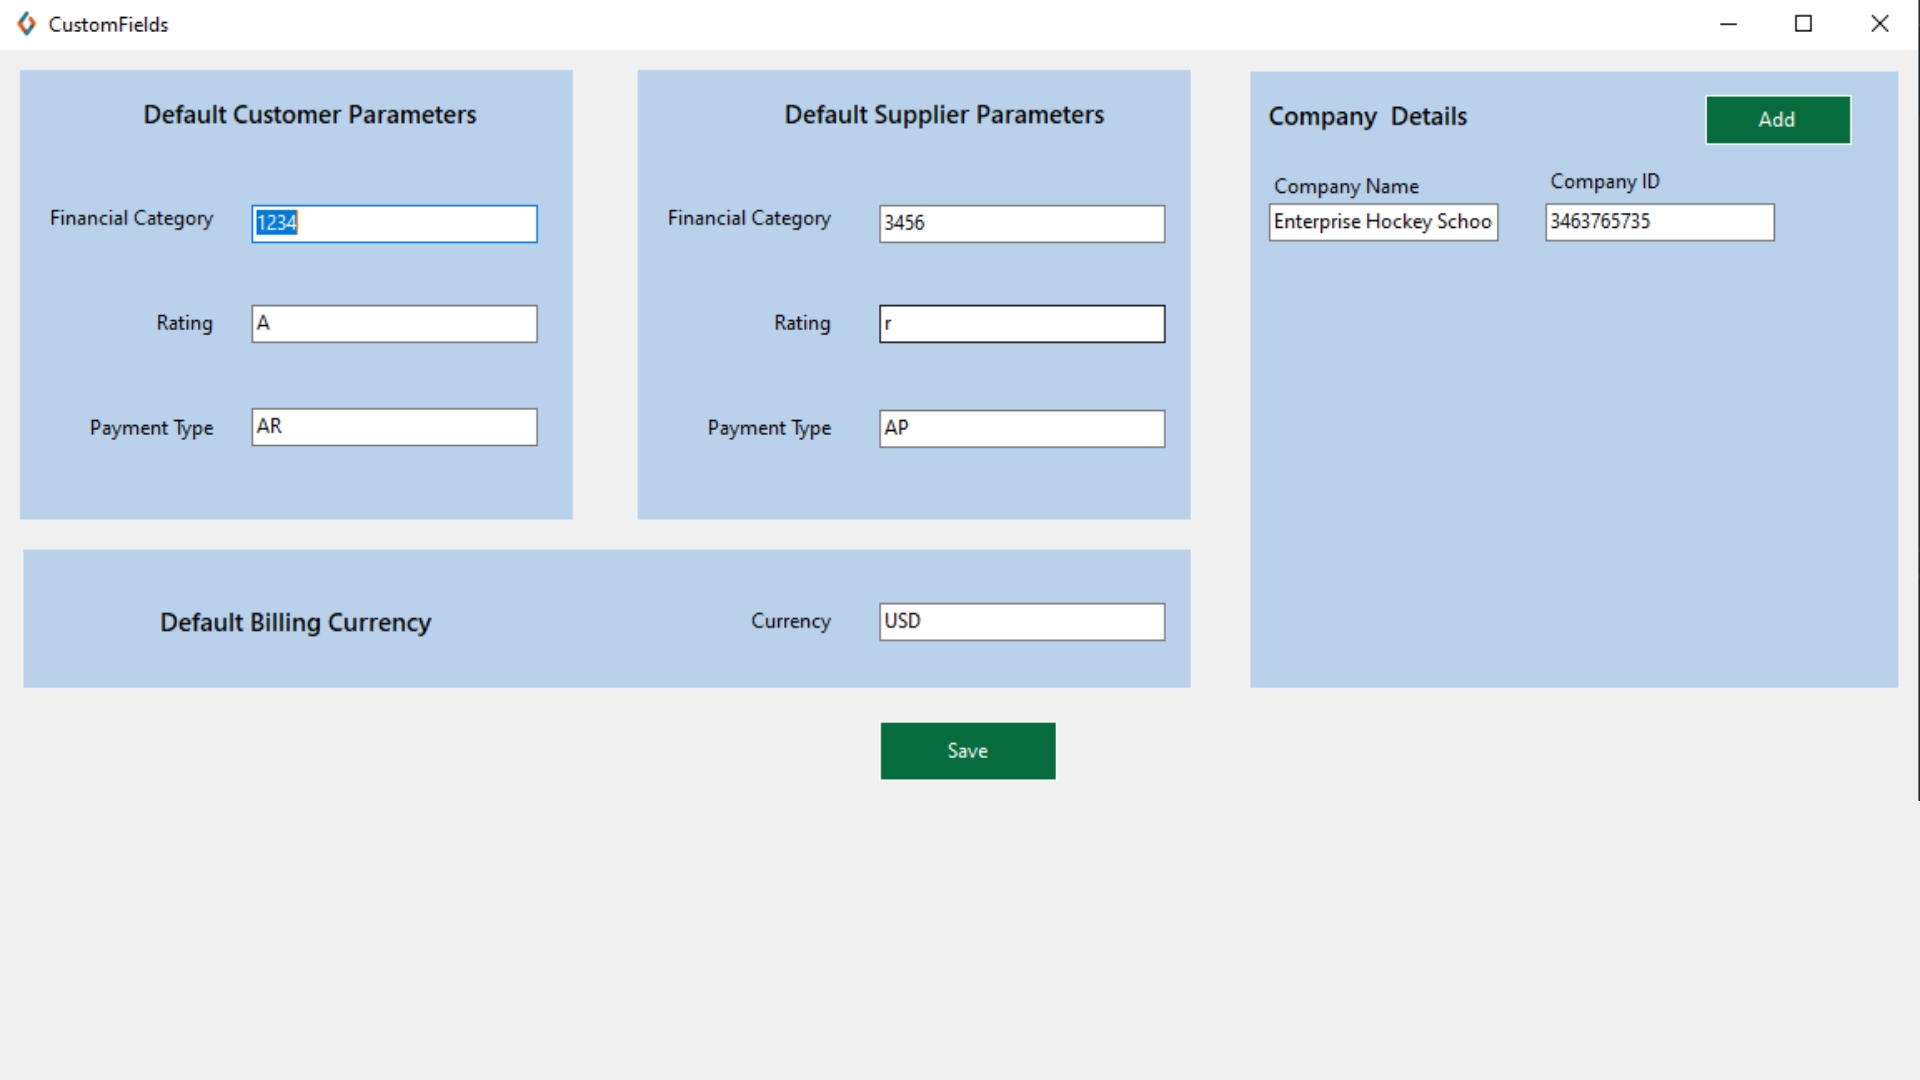Viewport: 1920px width, 1080px height.
Task: Select the Financial Category field for customers
Action: tap(393, 222)
